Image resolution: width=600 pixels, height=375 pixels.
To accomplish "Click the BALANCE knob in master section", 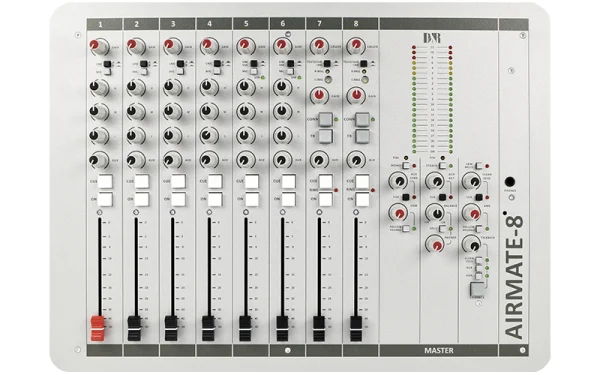I will [x=435, y=212].
